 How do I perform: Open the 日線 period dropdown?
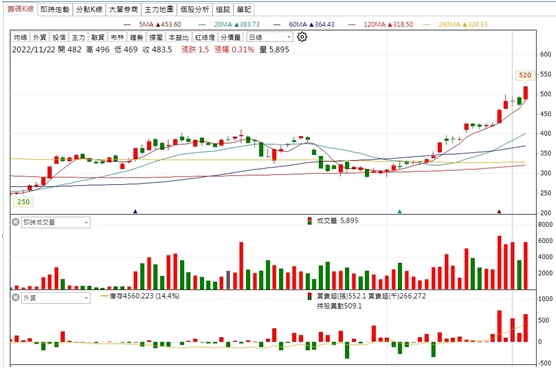269,37
